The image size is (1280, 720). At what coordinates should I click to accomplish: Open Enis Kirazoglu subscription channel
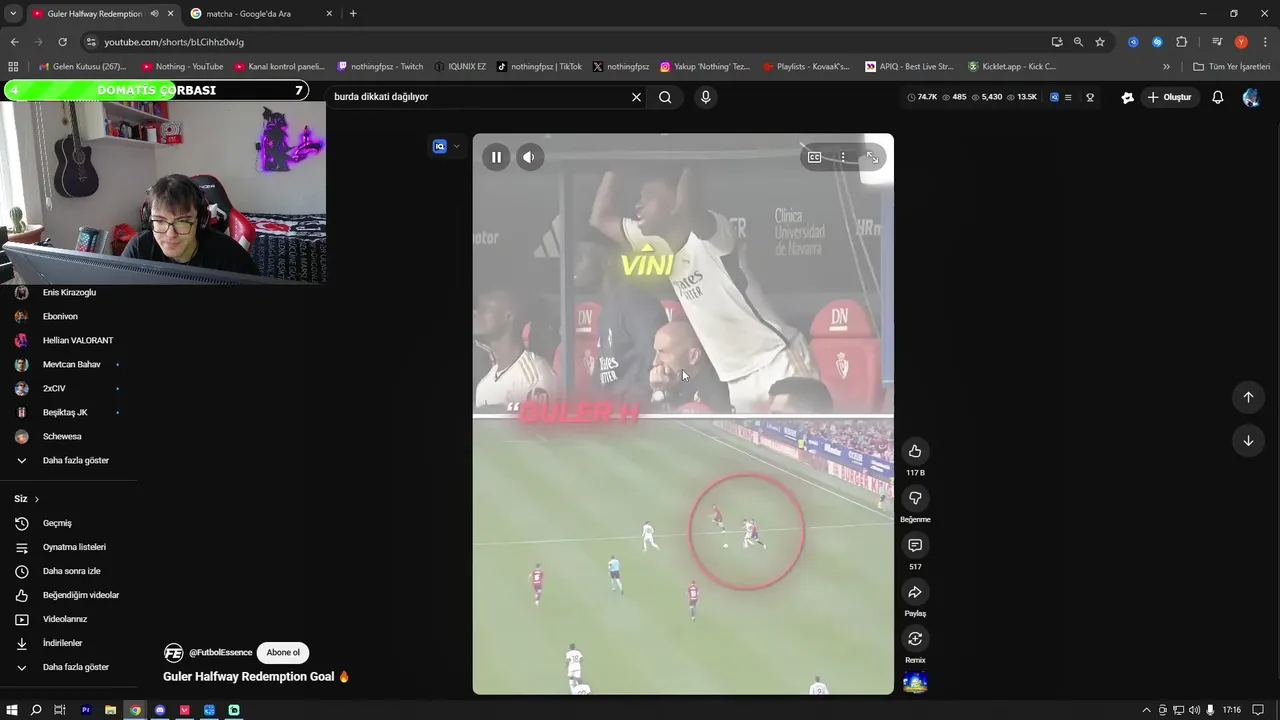point(68,292)
